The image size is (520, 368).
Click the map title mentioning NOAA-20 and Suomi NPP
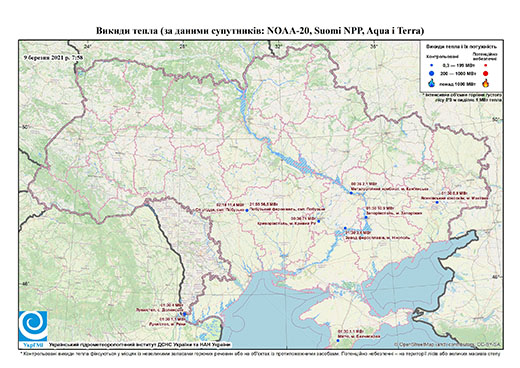point(260,31)
